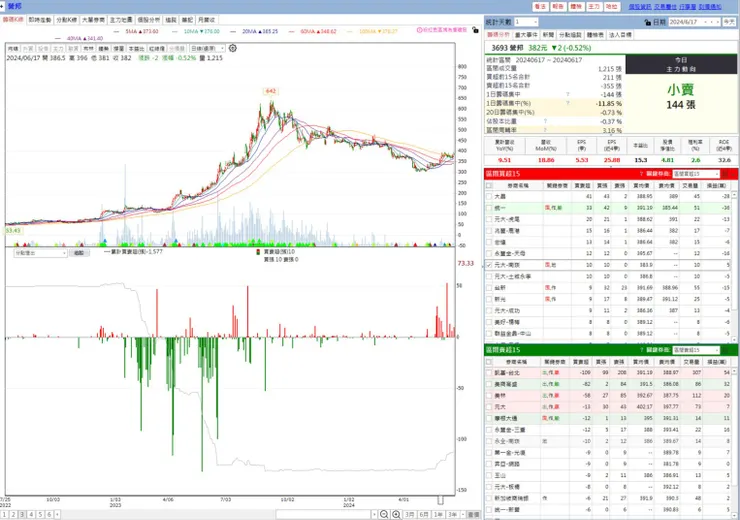Screen dimensions: 740x520
Task: Uncheck the 元大-南崁 broker row checkbox
Action: (489, 265)
